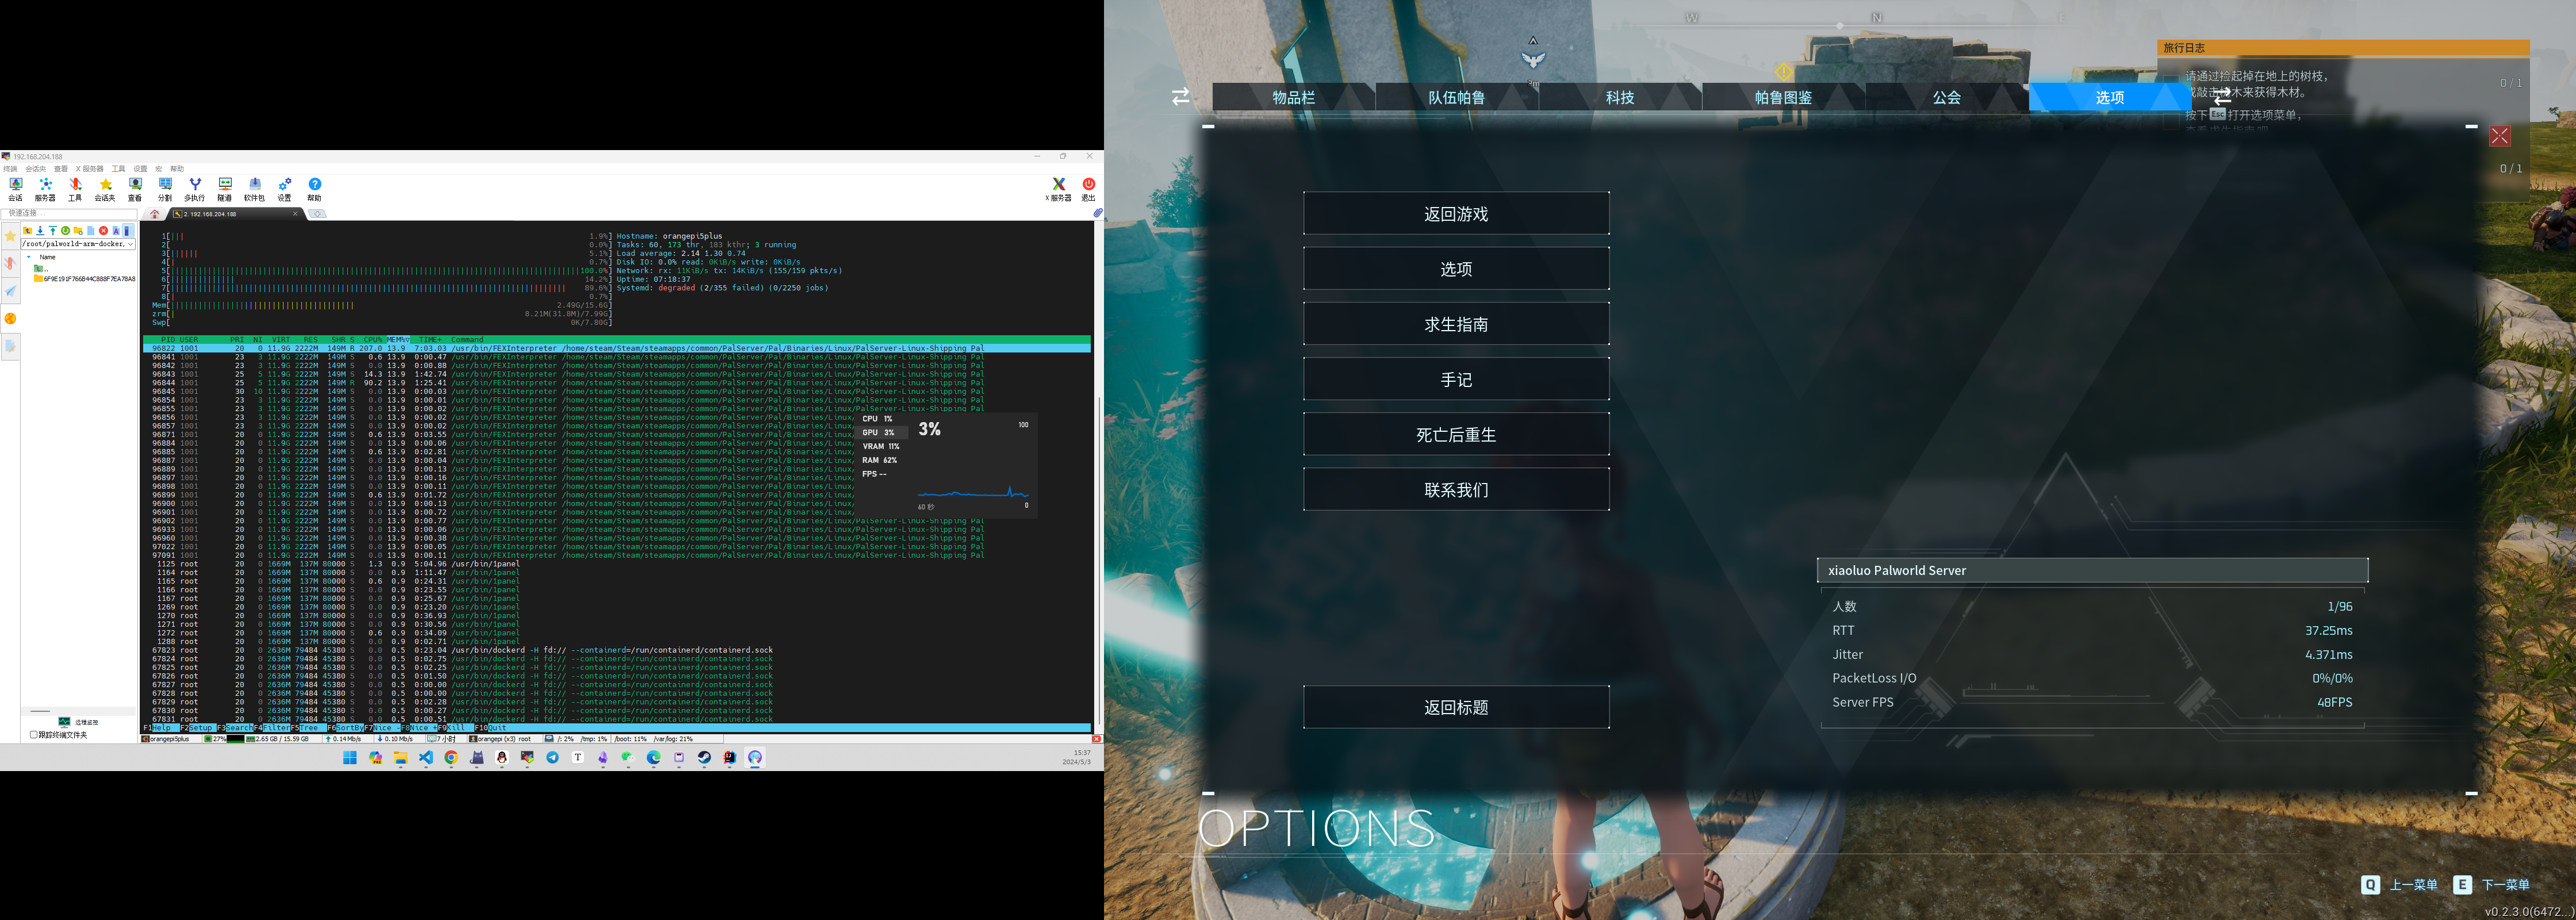The height and width of the screenshot is (920, 2576).
Task: Collapse the Name column arrow in file tree
Action: (29, 257)
